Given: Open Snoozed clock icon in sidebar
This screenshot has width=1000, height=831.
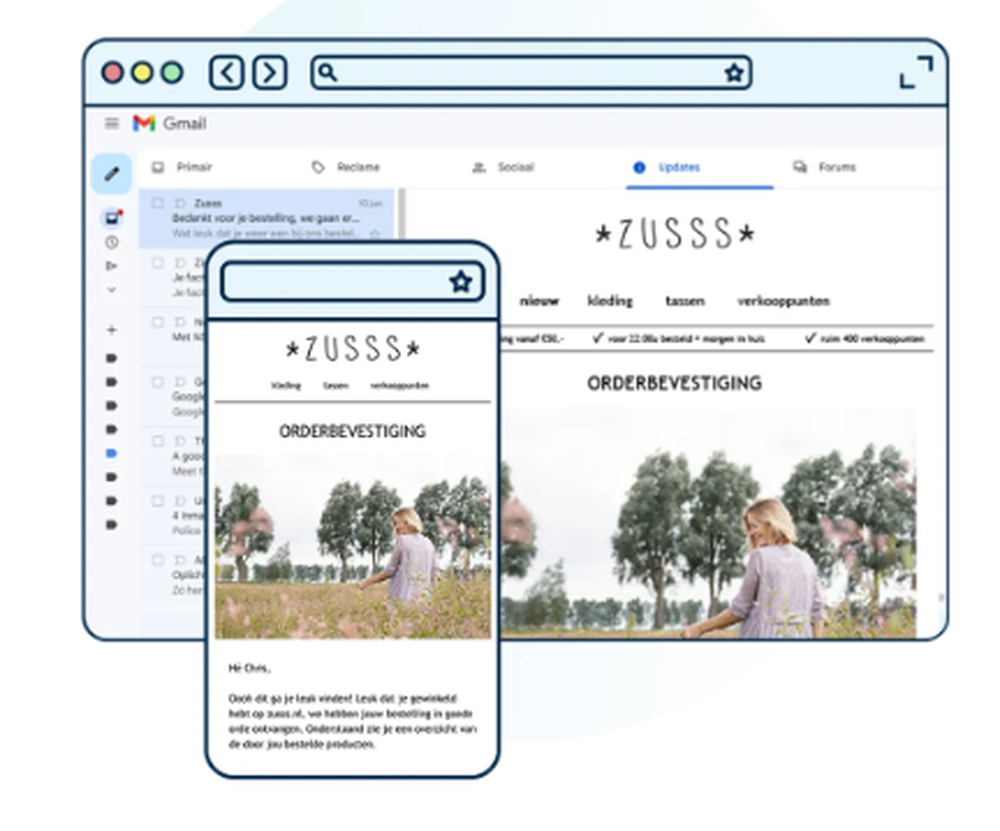Looking at the screenshot, I should click(x=112, y=242).
